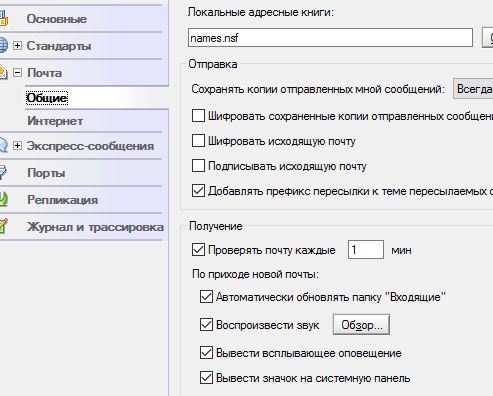
Task: Enable Шифровать исходящую почту checkbox
Action: point(198,141)
